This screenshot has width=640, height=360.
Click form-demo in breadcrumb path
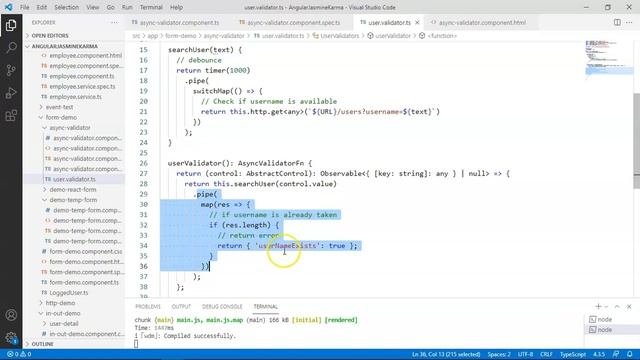(180, 36)
